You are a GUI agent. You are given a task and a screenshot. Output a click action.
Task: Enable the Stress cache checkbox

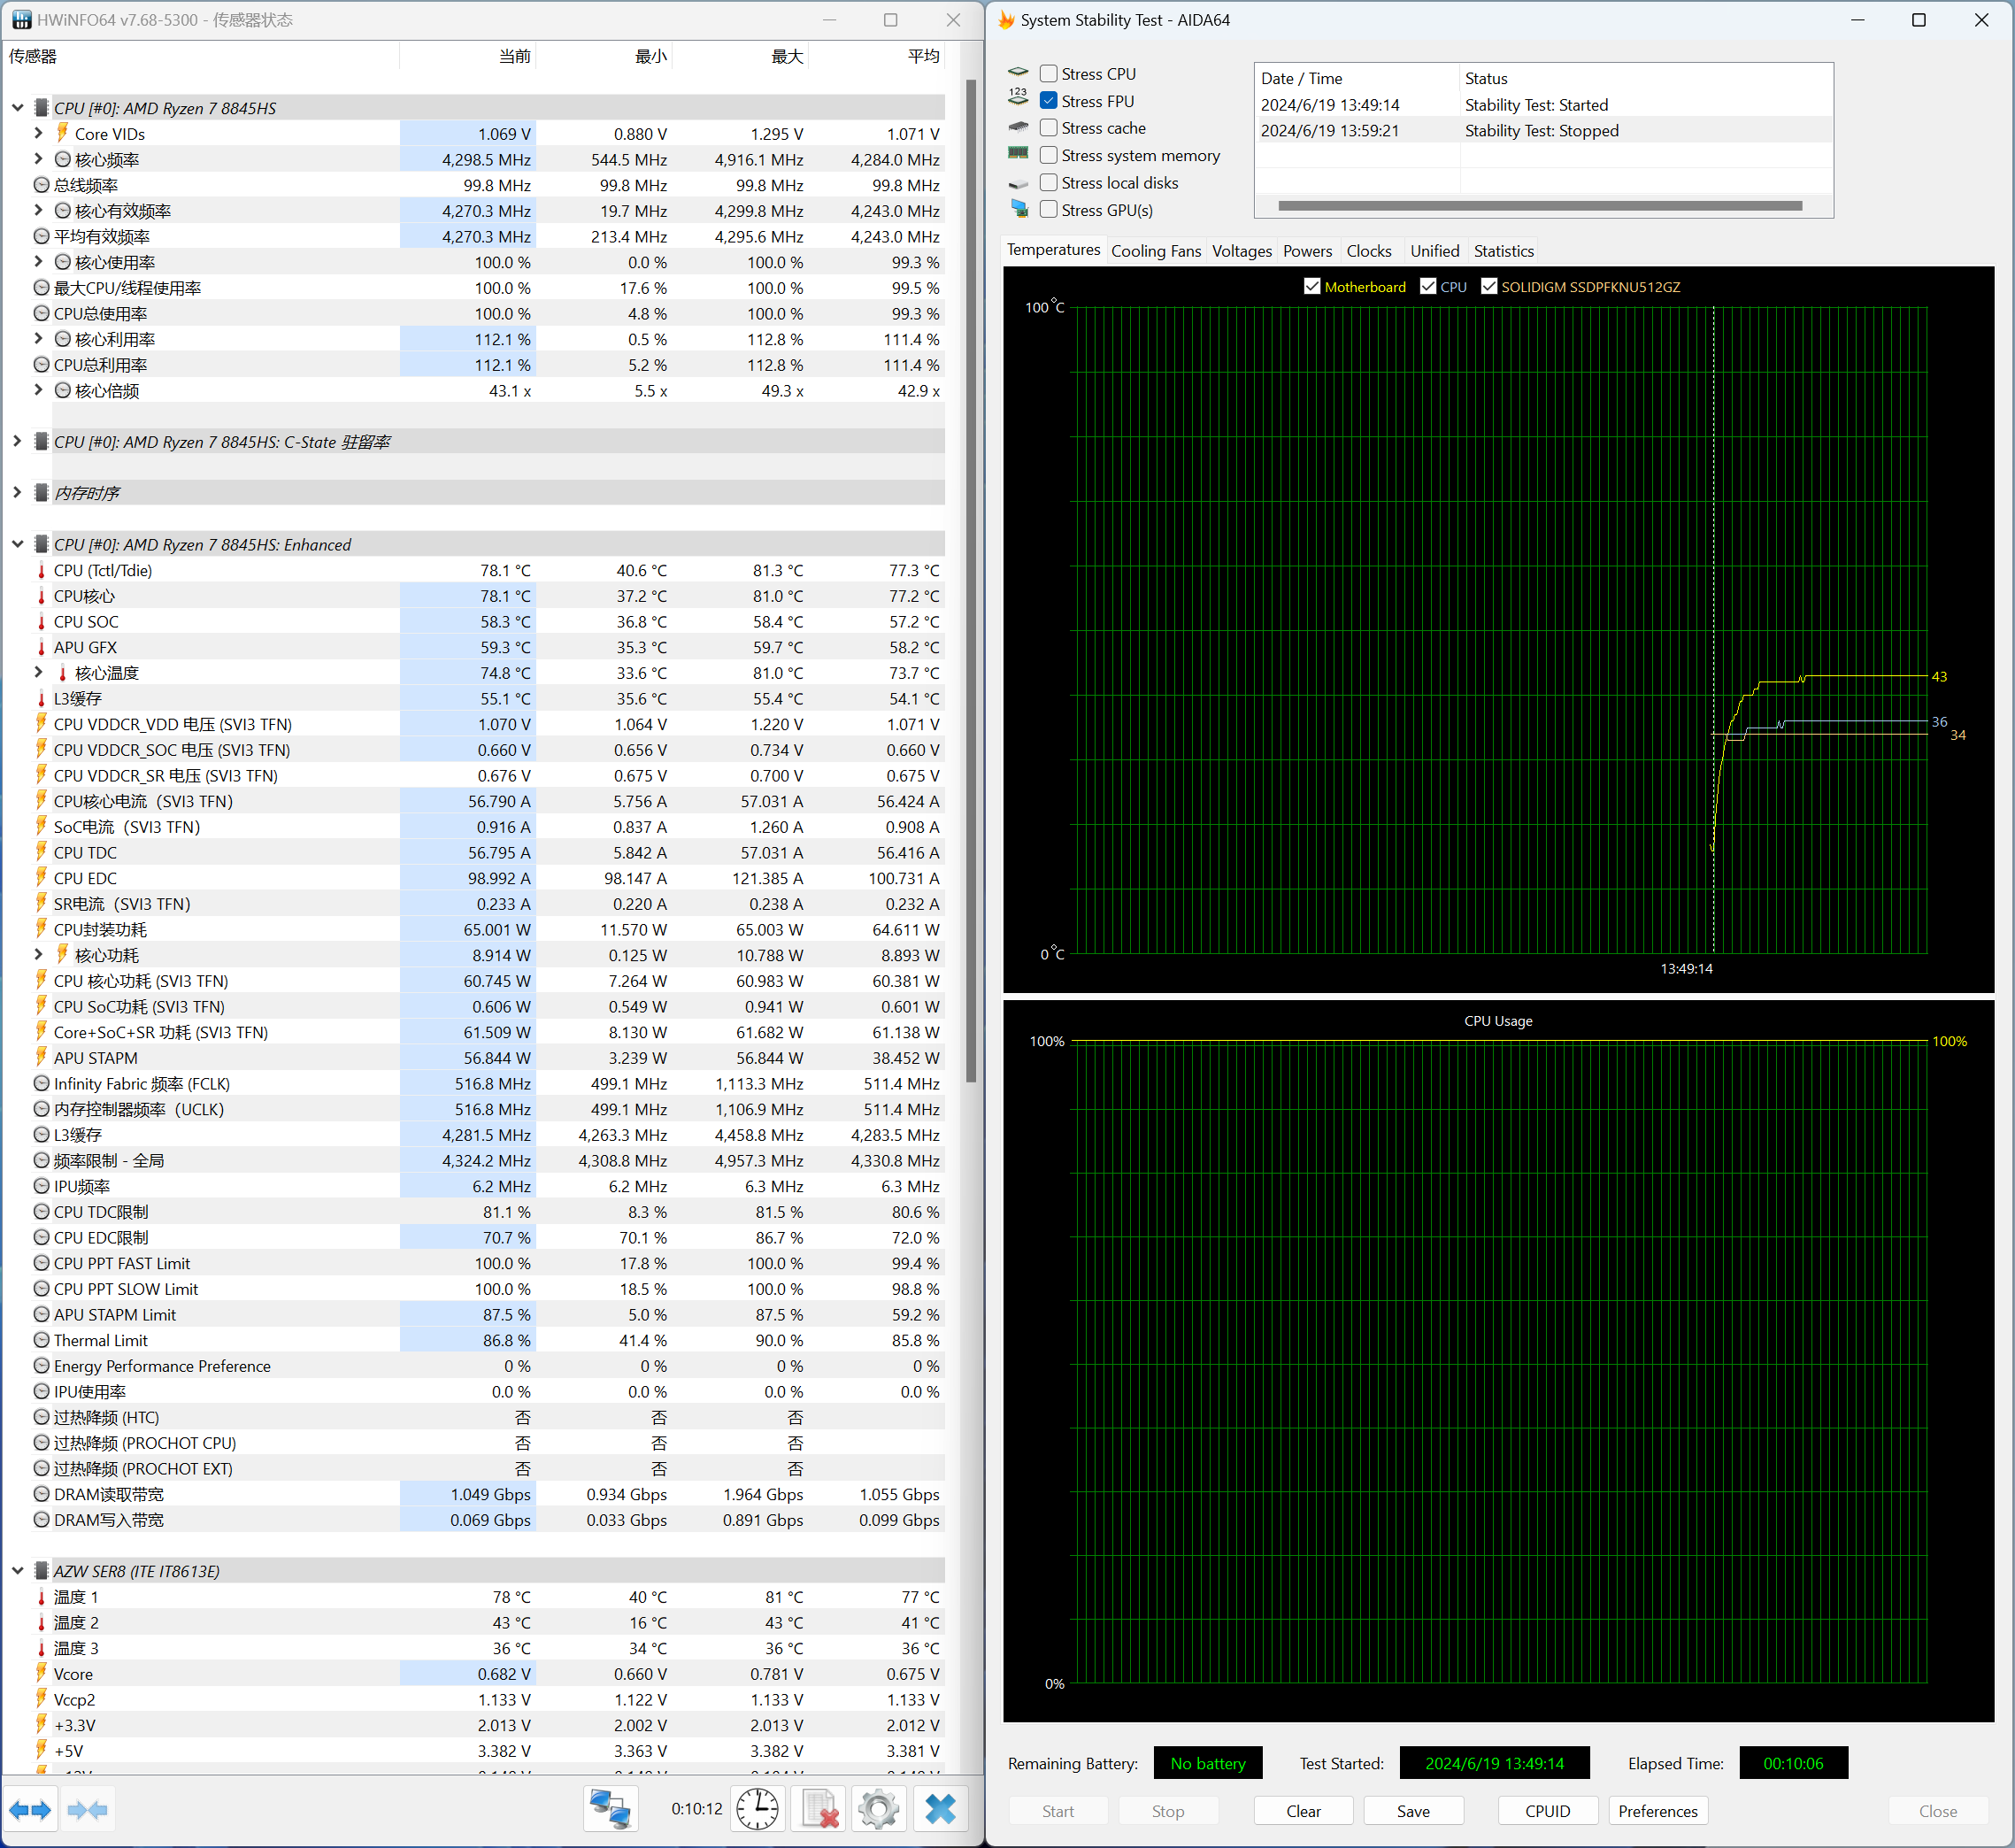1048,127
